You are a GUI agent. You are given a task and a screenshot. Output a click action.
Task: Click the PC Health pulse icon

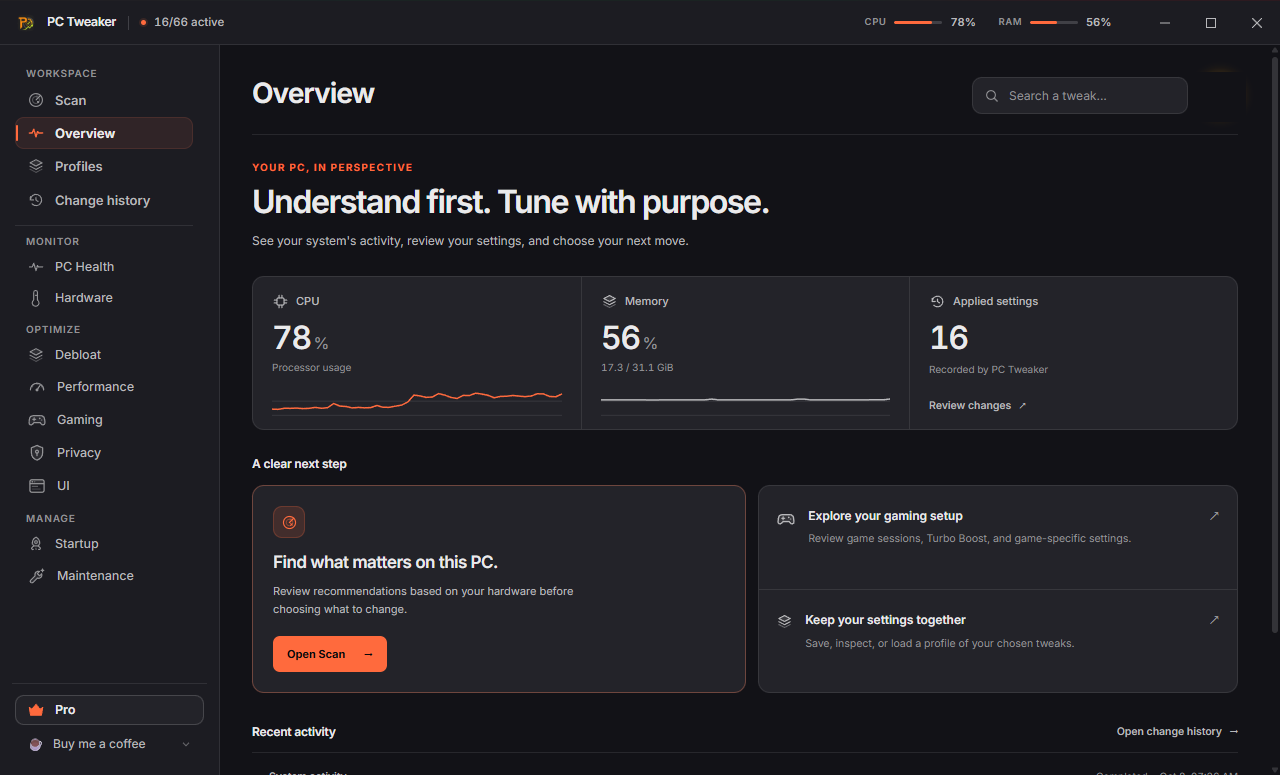pos(36,267)
